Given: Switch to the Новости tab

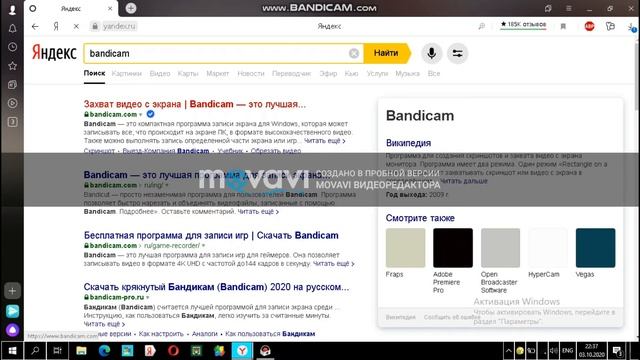Looking at the screenshot, I should click(251, 73).
